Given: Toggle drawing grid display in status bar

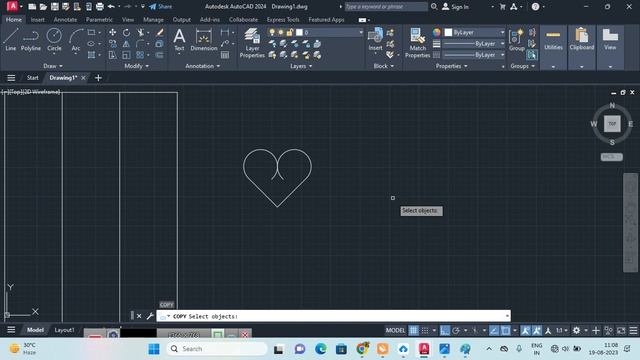Looking at the screenshot, I should pyautogui.click(x=413, y=330).
